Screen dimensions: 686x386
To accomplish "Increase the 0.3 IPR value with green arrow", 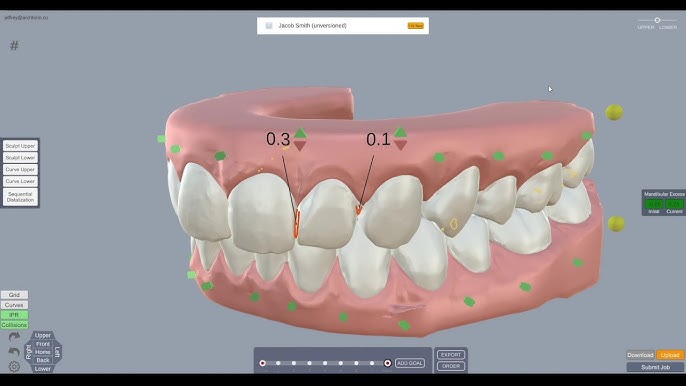I will pyautogui.click(x=300, y=133).
